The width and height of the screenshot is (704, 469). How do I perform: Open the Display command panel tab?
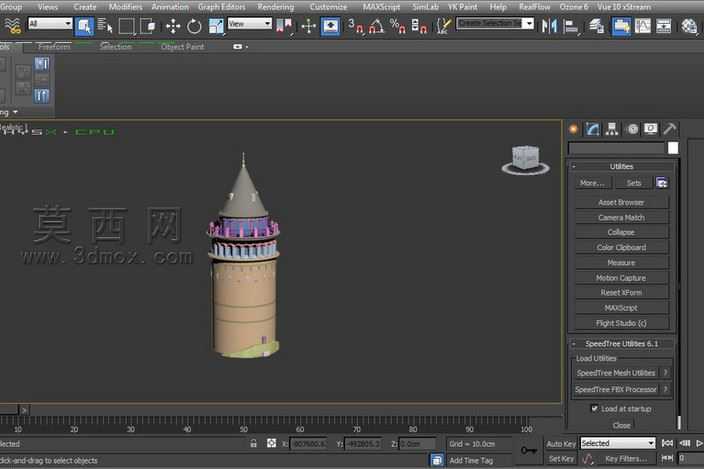651,129
